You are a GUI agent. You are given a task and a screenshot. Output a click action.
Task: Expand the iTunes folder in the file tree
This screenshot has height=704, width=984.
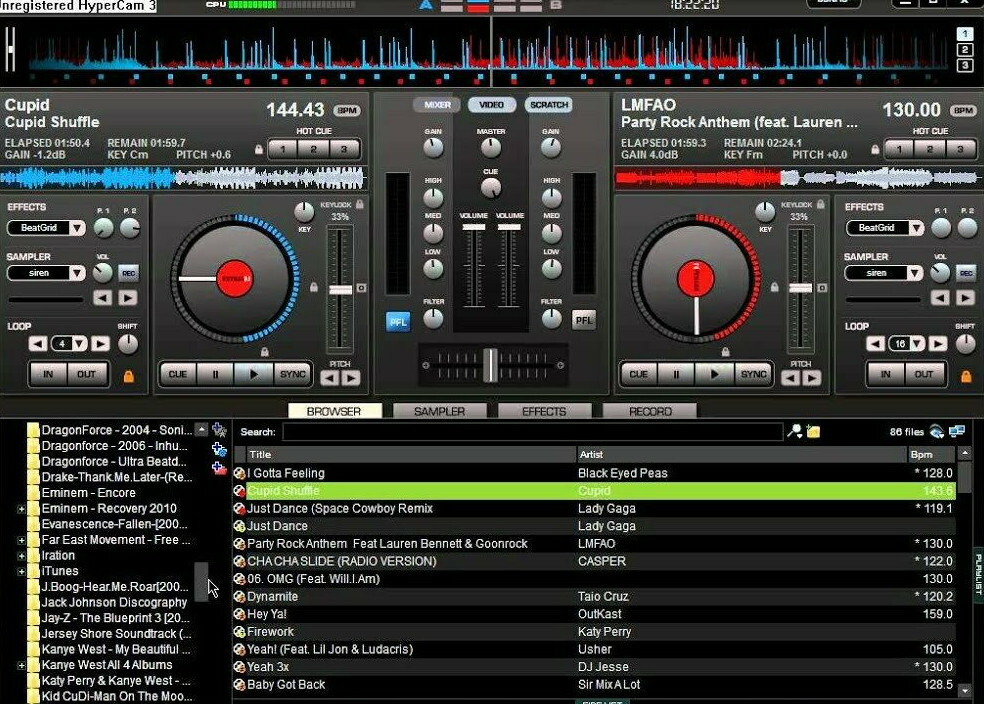click(22, 571)
